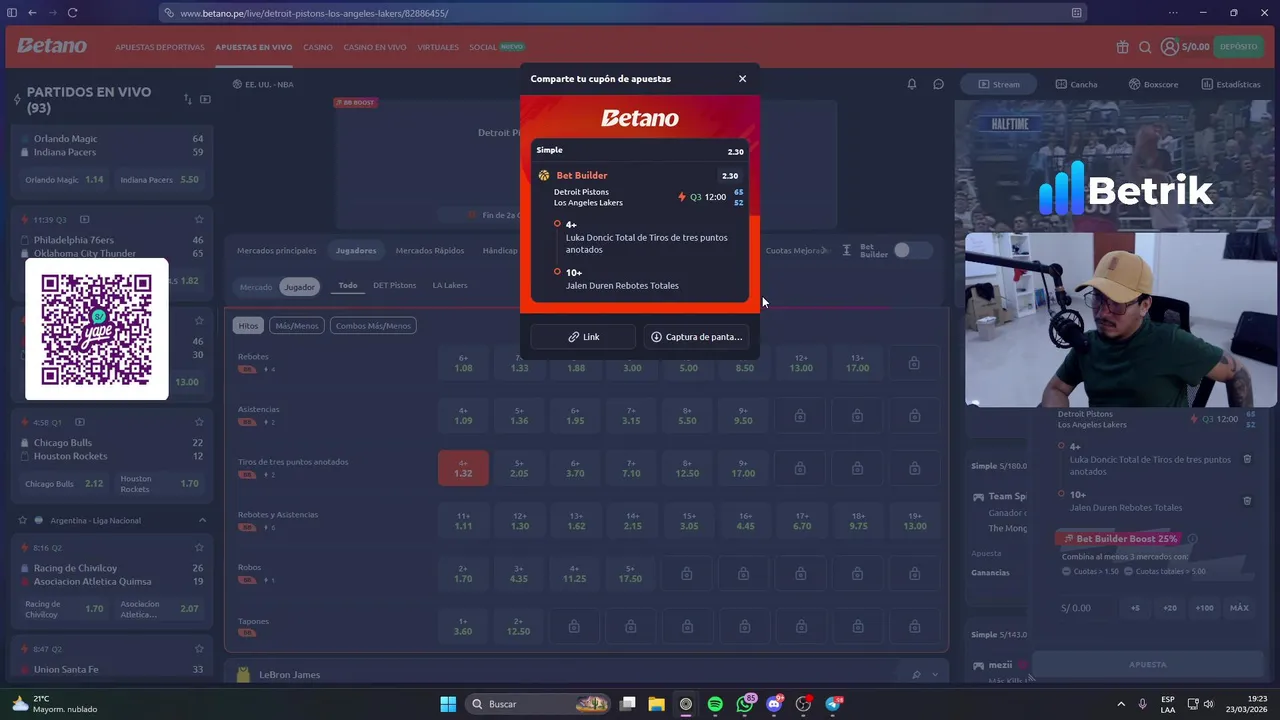Image resolution: width=1280 pixels, height=720 pixels.
Task: Click the DEPÓSITO button
Action: [1239, 47]
